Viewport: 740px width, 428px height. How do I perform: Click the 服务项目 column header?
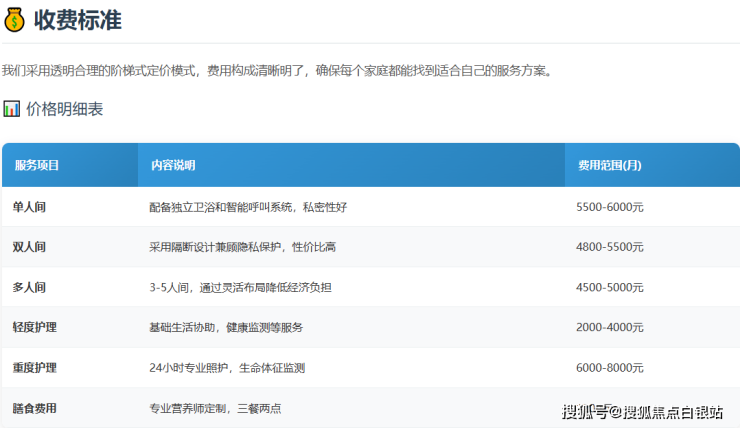36,165
